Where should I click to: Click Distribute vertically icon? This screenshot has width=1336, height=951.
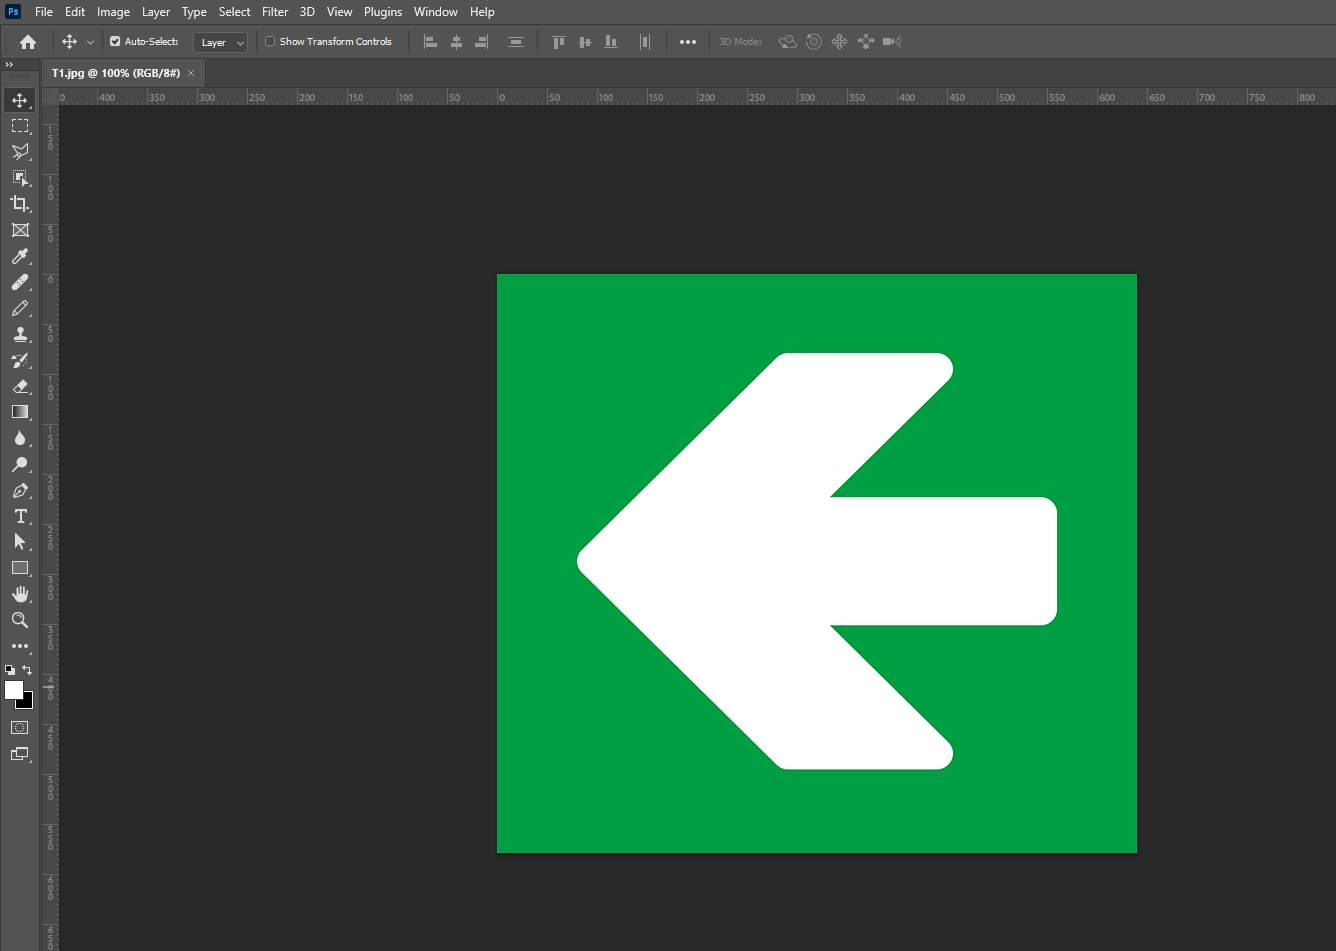coord(516,42)
